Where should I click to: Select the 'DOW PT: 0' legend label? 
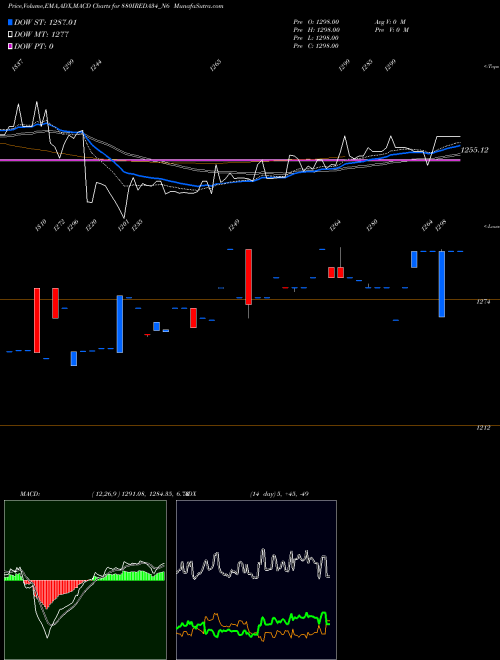pyautogui.click(x=33, y=46)
